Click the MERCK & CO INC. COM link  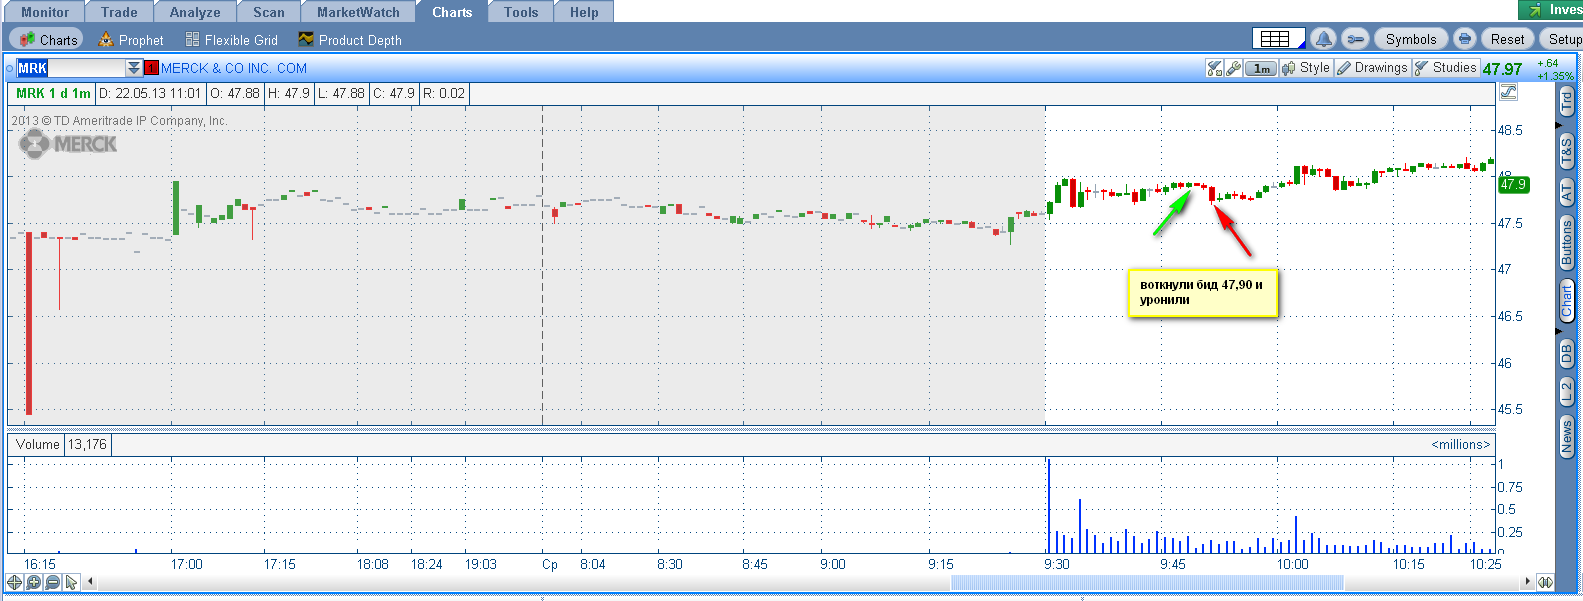pos(234,68)
